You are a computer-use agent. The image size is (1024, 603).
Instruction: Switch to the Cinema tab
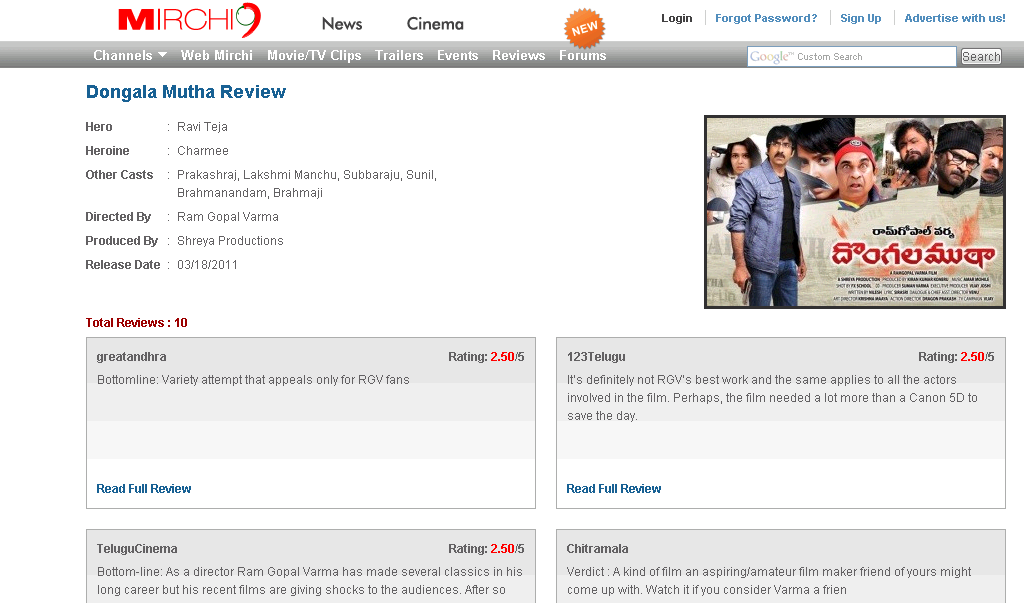[435, 24]
